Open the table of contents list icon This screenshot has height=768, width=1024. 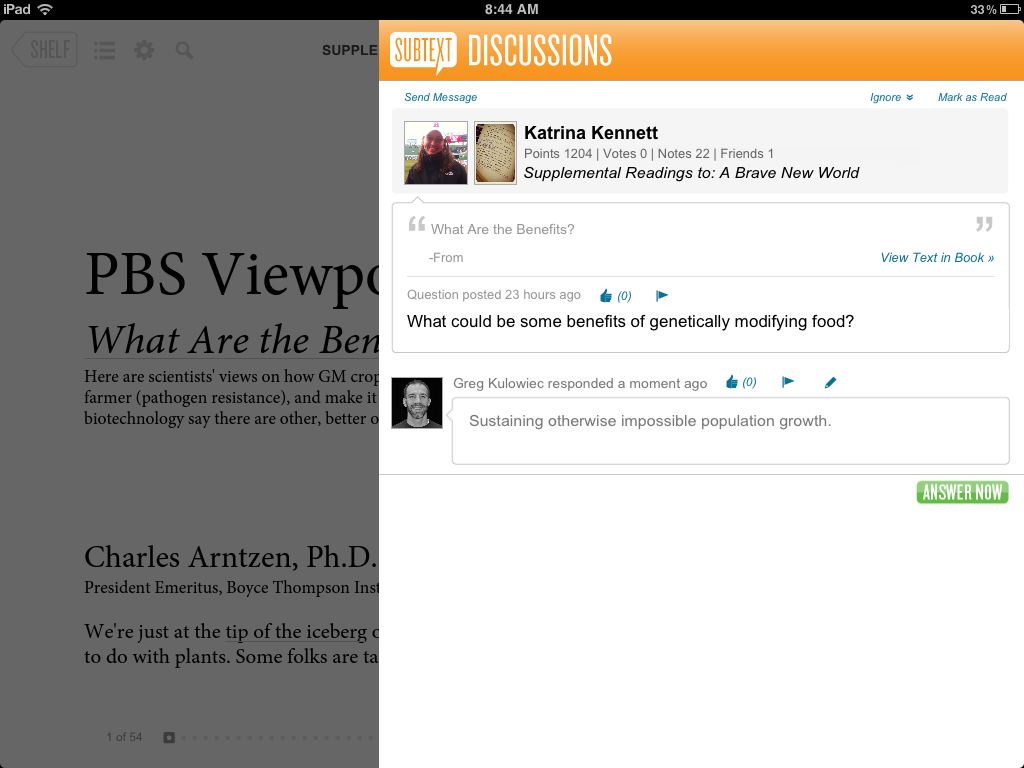[x=104, y=50]
